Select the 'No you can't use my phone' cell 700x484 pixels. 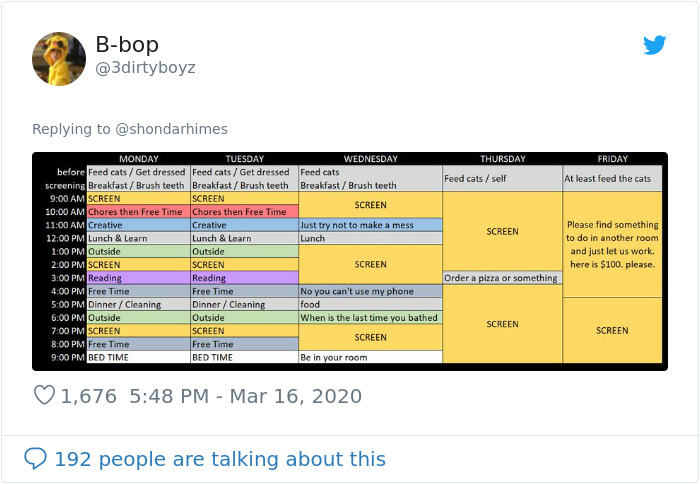[370, 291]
